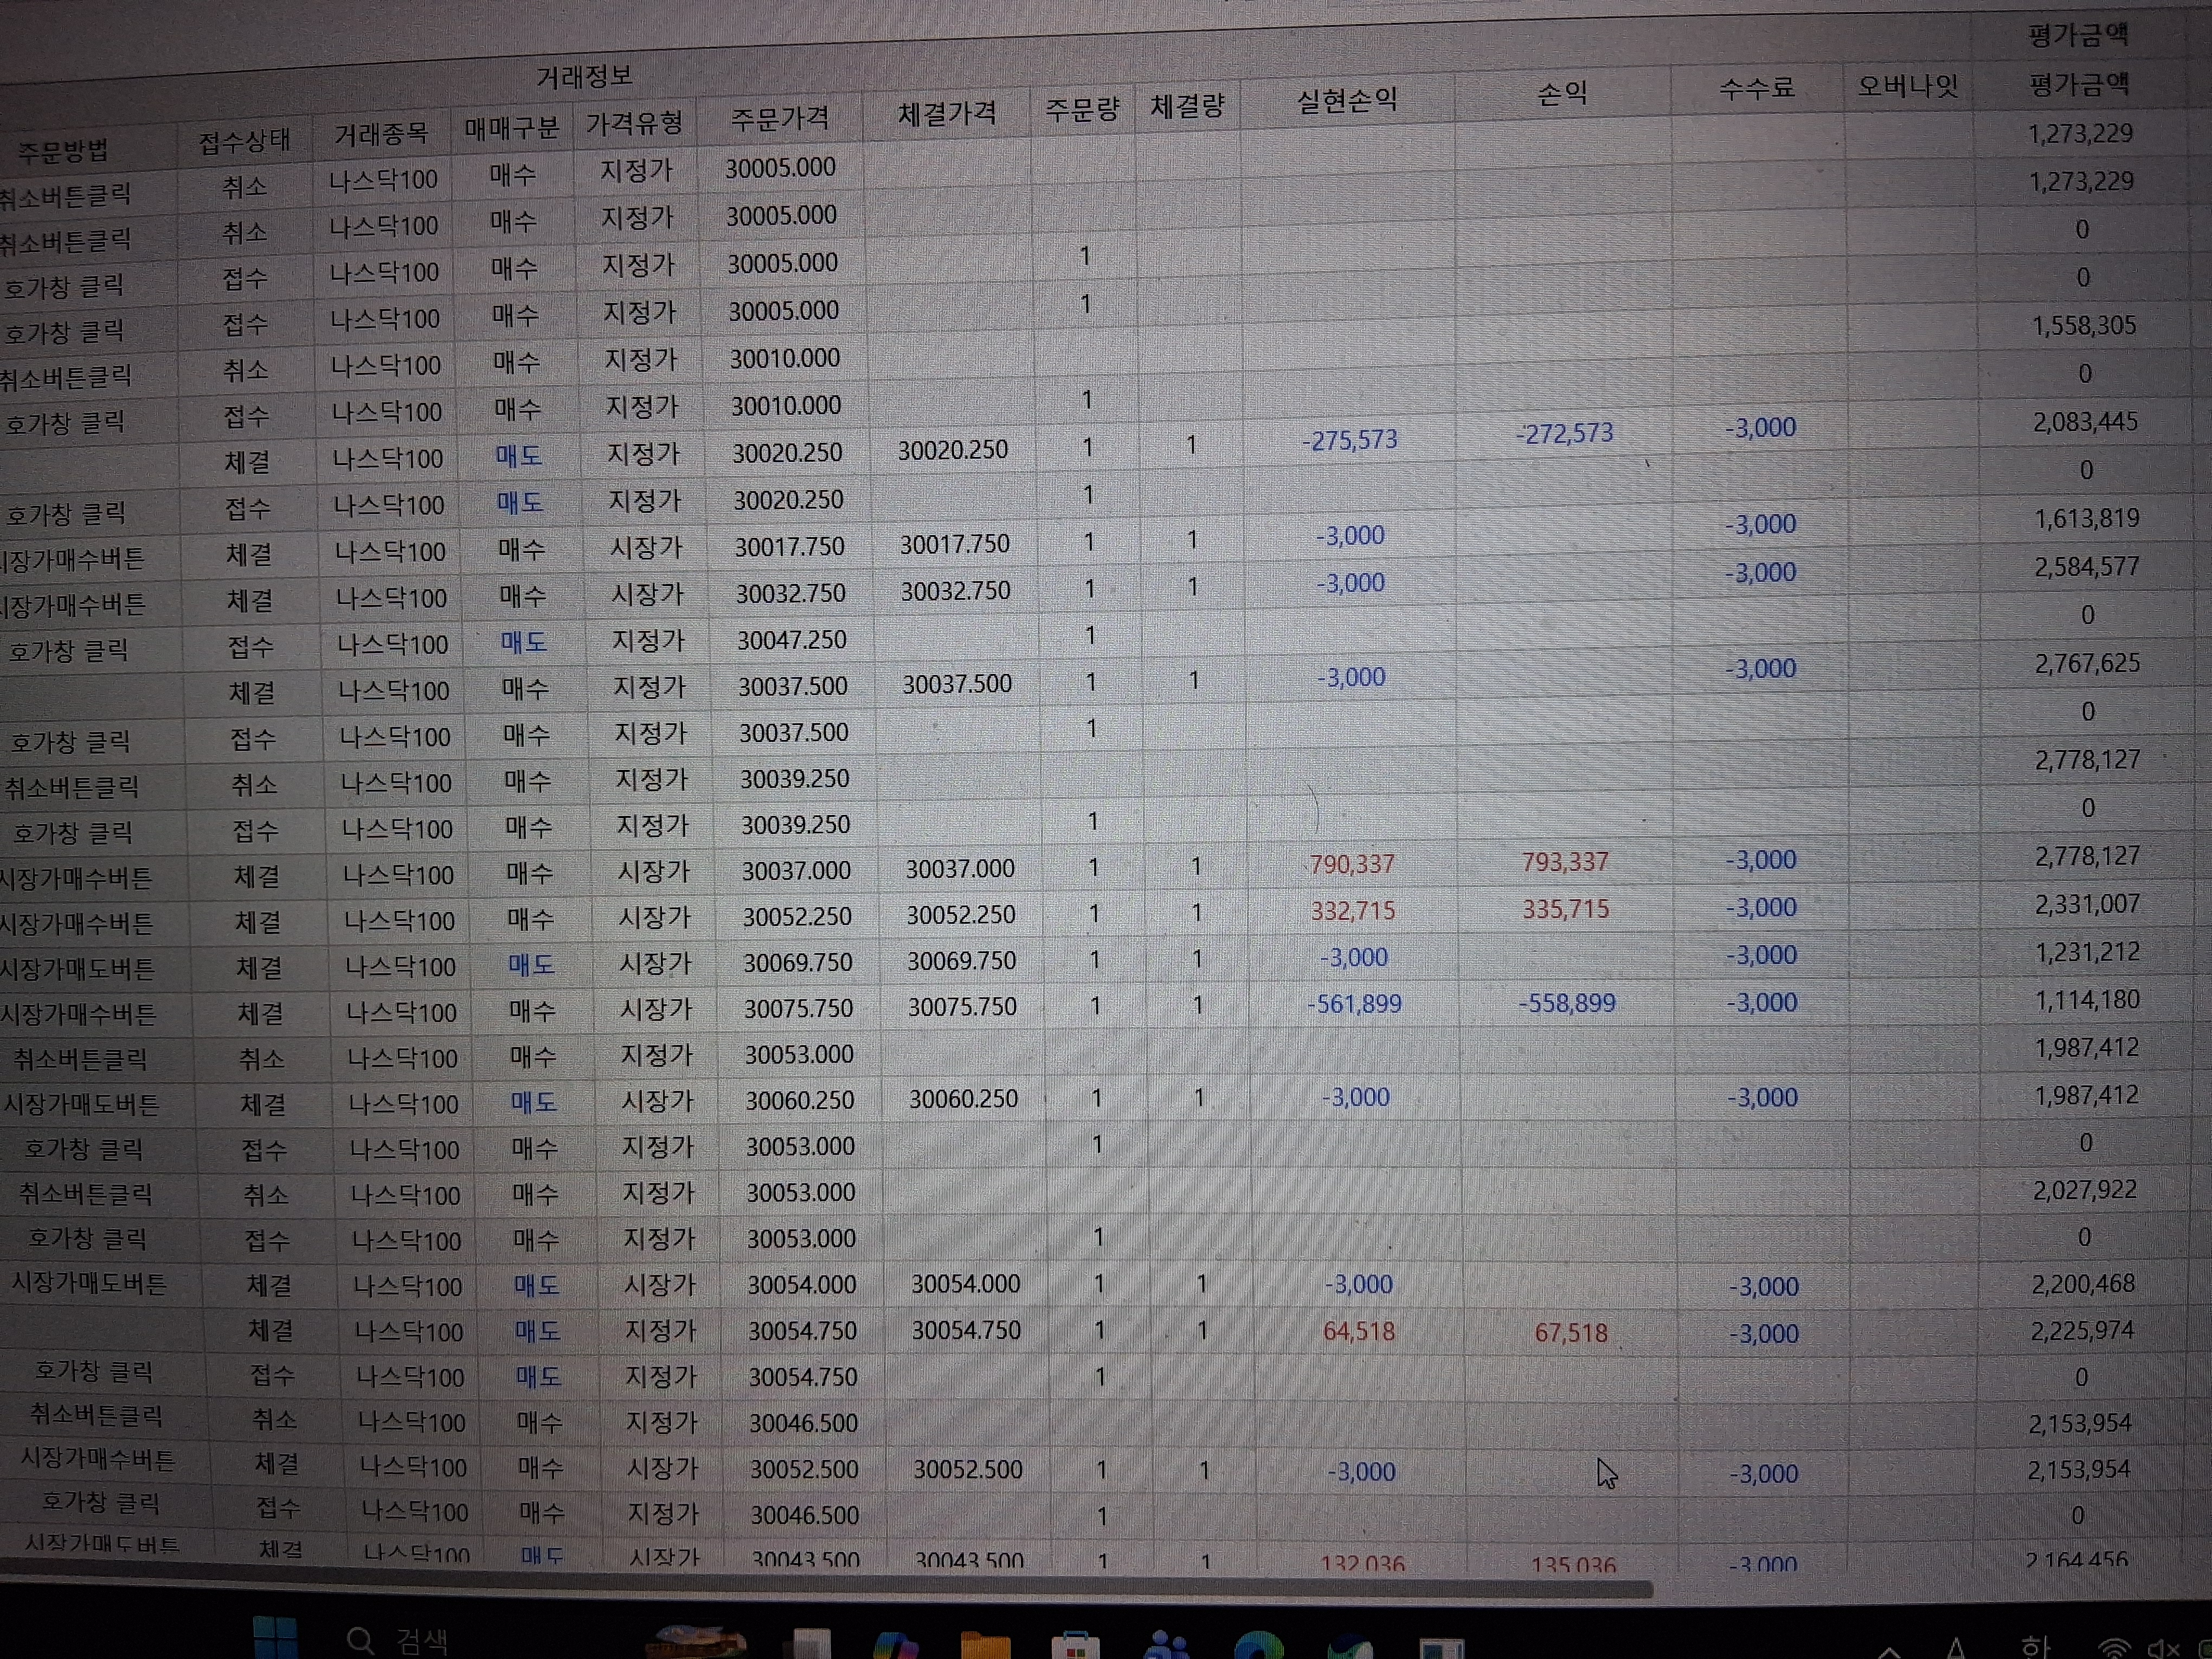Select the valuation amount 1,613,819
The height and width of the screenshot is (1659, 2212).
2087,519
